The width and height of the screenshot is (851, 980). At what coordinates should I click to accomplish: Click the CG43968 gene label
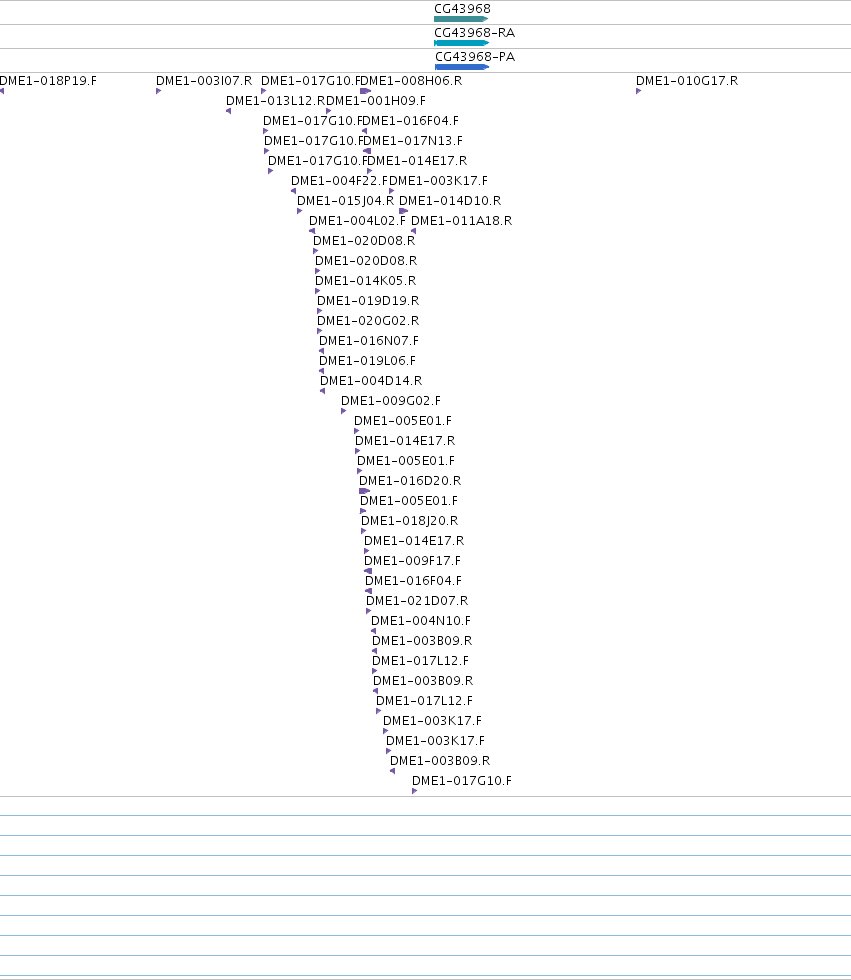pos(462,9)
